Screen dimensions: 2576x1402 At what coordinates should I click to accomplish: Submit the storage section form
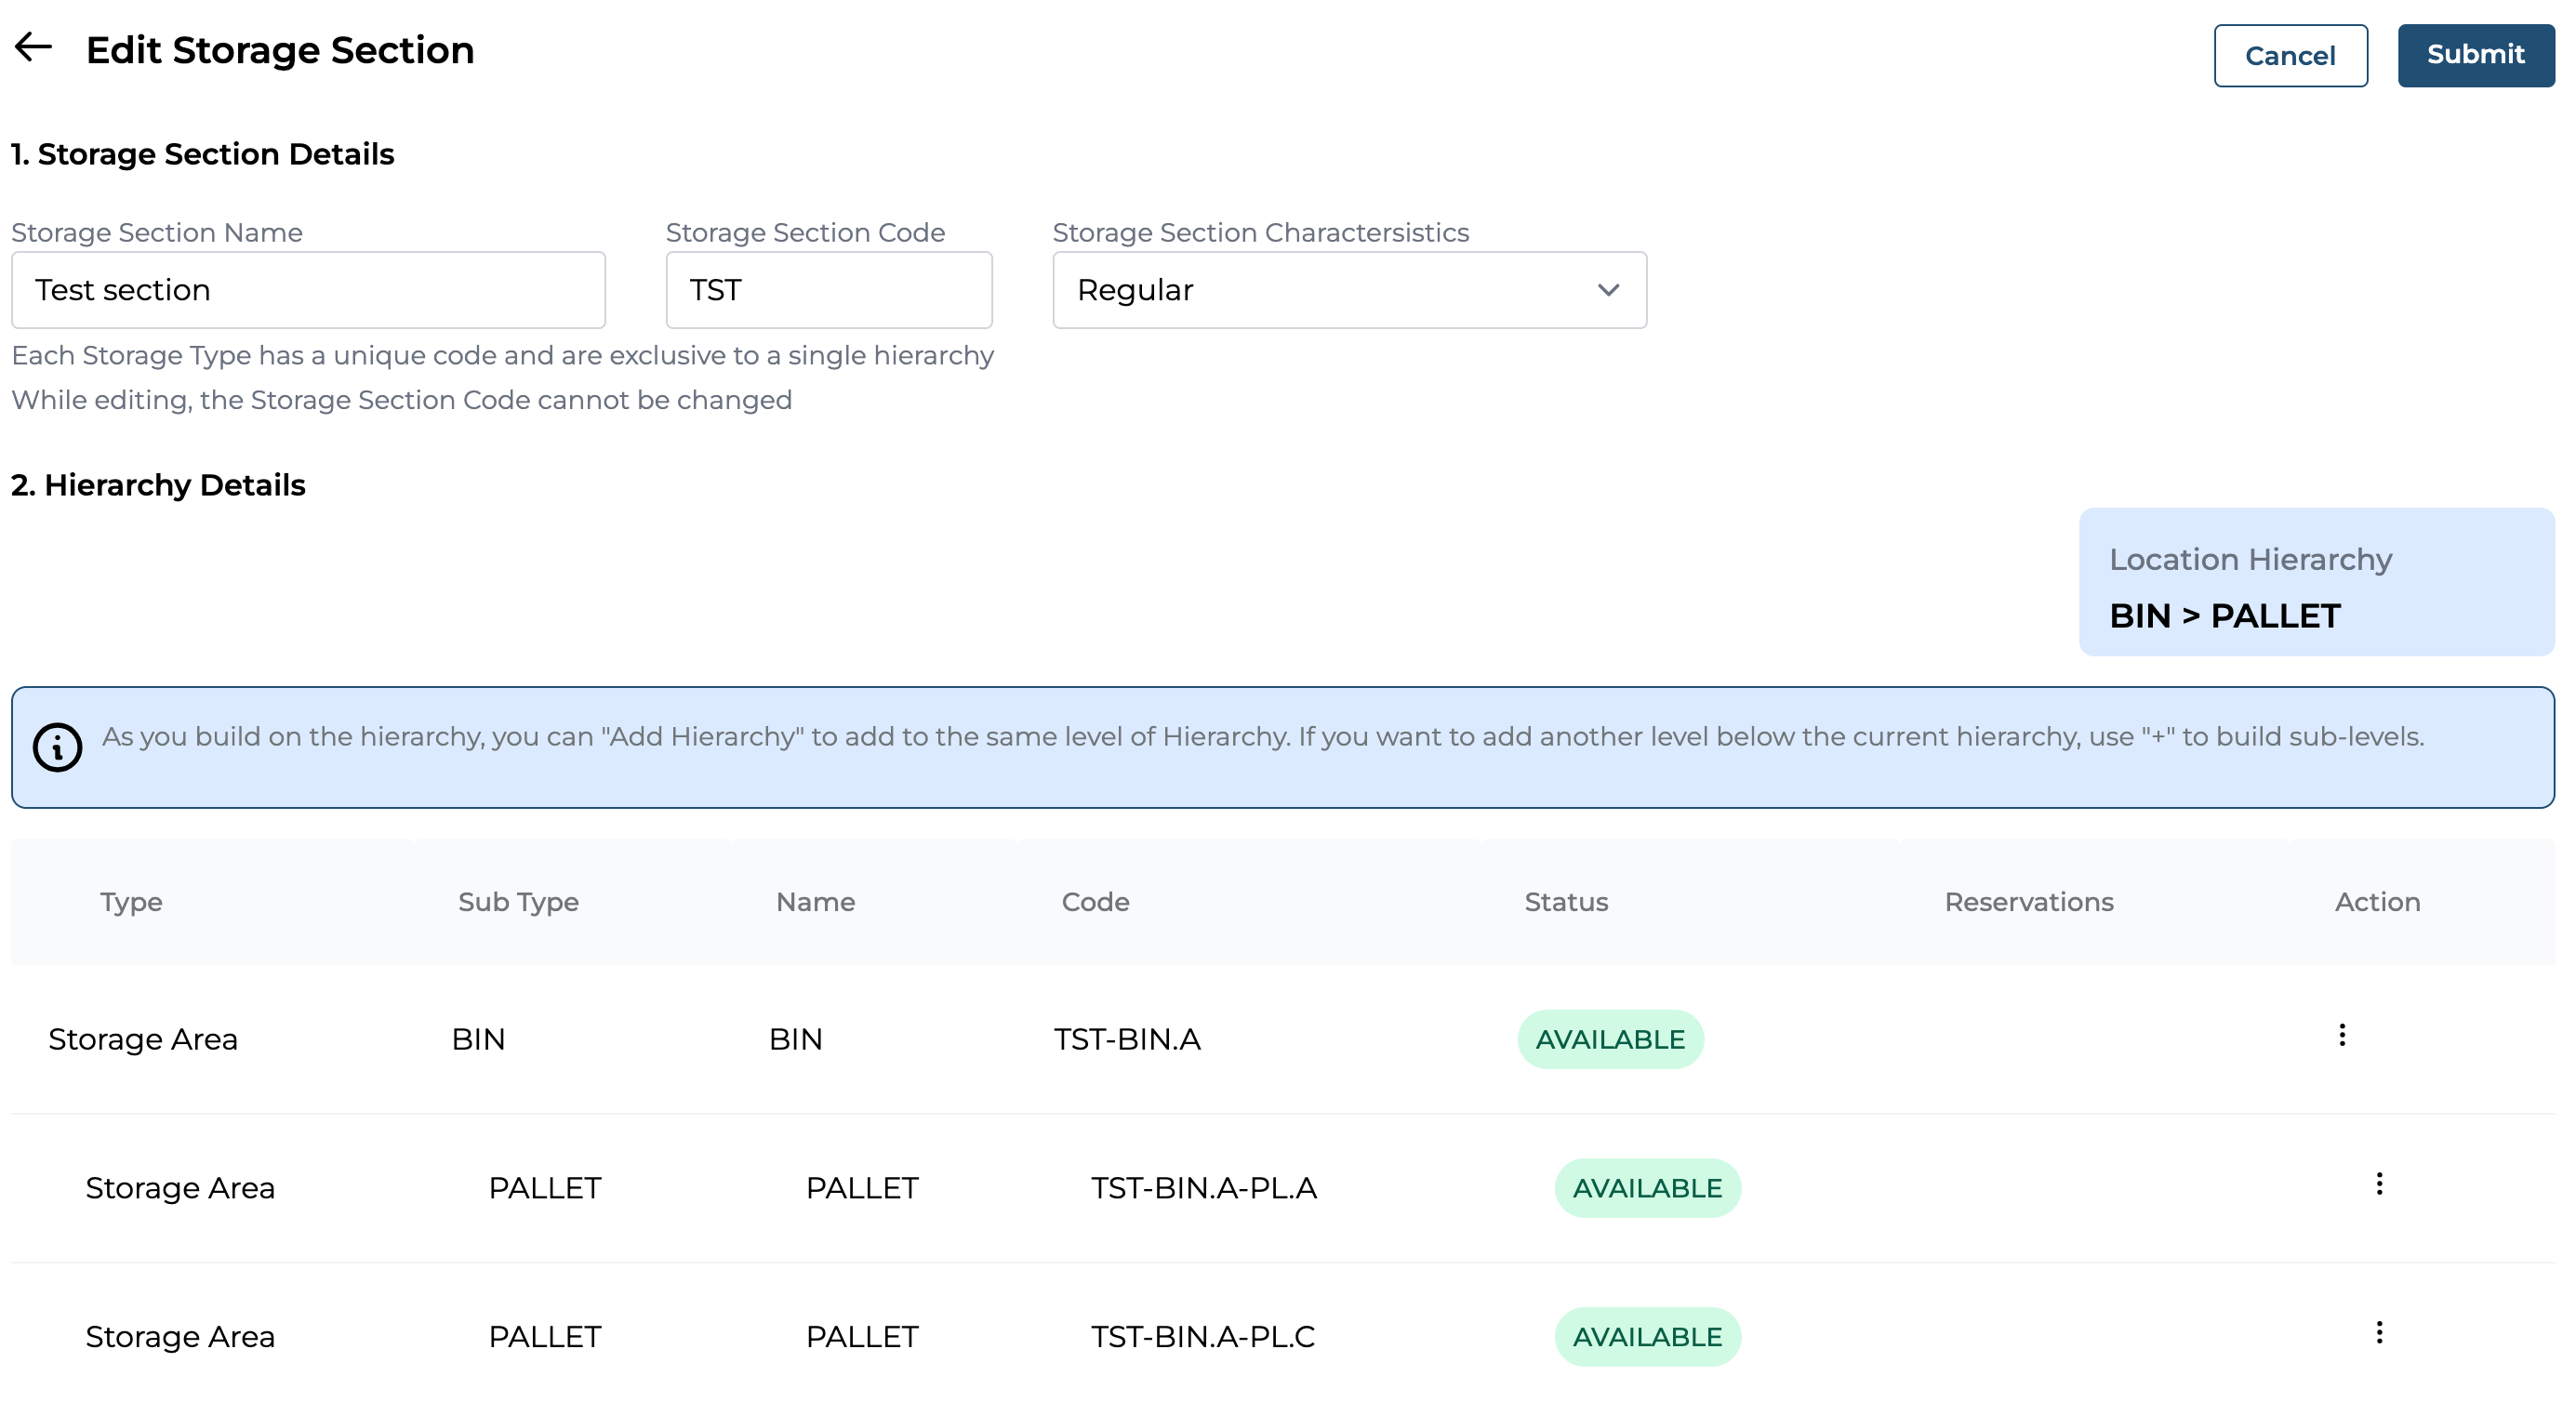(2474, 55)
